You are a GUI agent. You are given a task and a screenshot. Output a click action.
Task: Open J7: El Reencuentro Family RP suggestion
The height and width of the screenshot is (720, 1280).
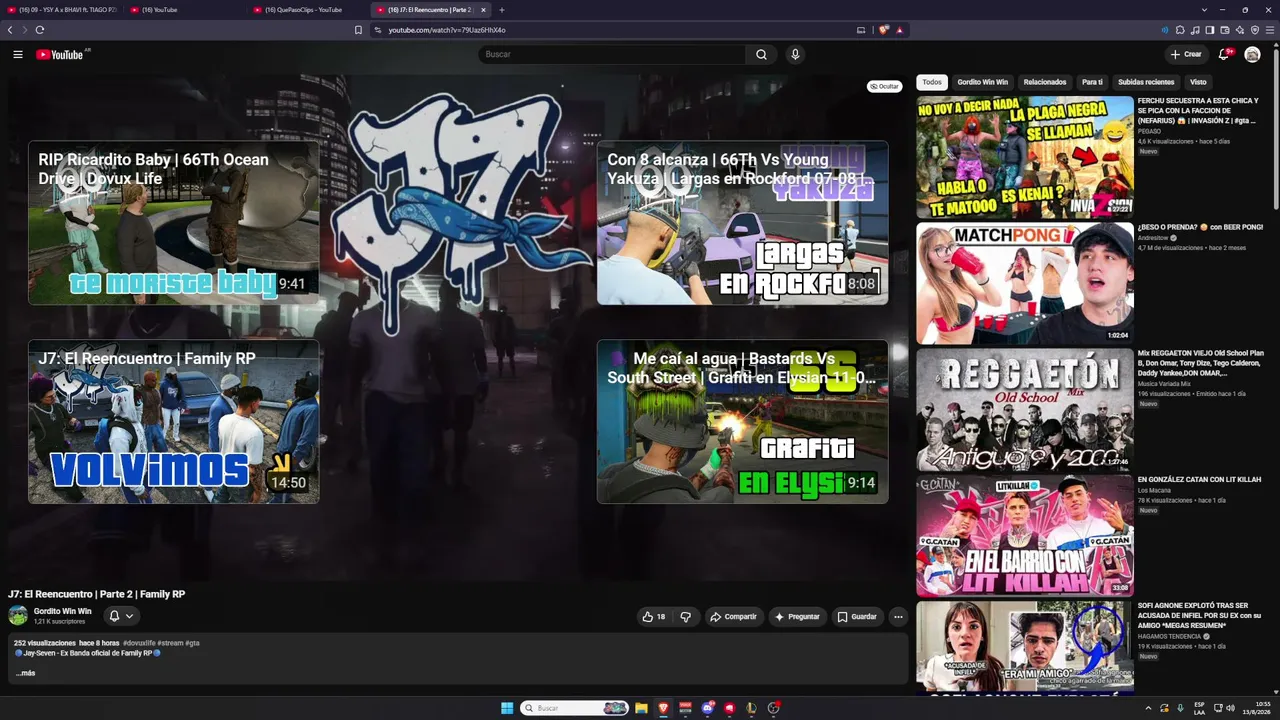(174, 421)
